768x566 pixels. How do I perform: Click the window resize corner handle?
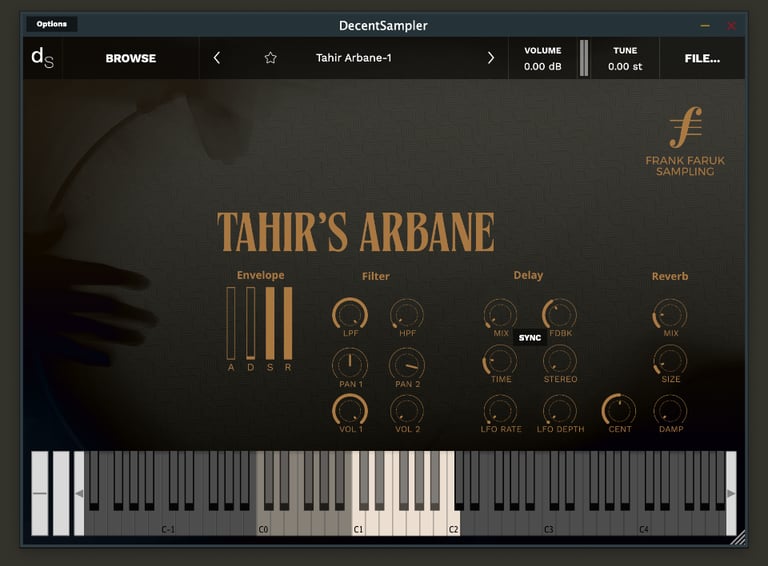[x=738, y=538]
